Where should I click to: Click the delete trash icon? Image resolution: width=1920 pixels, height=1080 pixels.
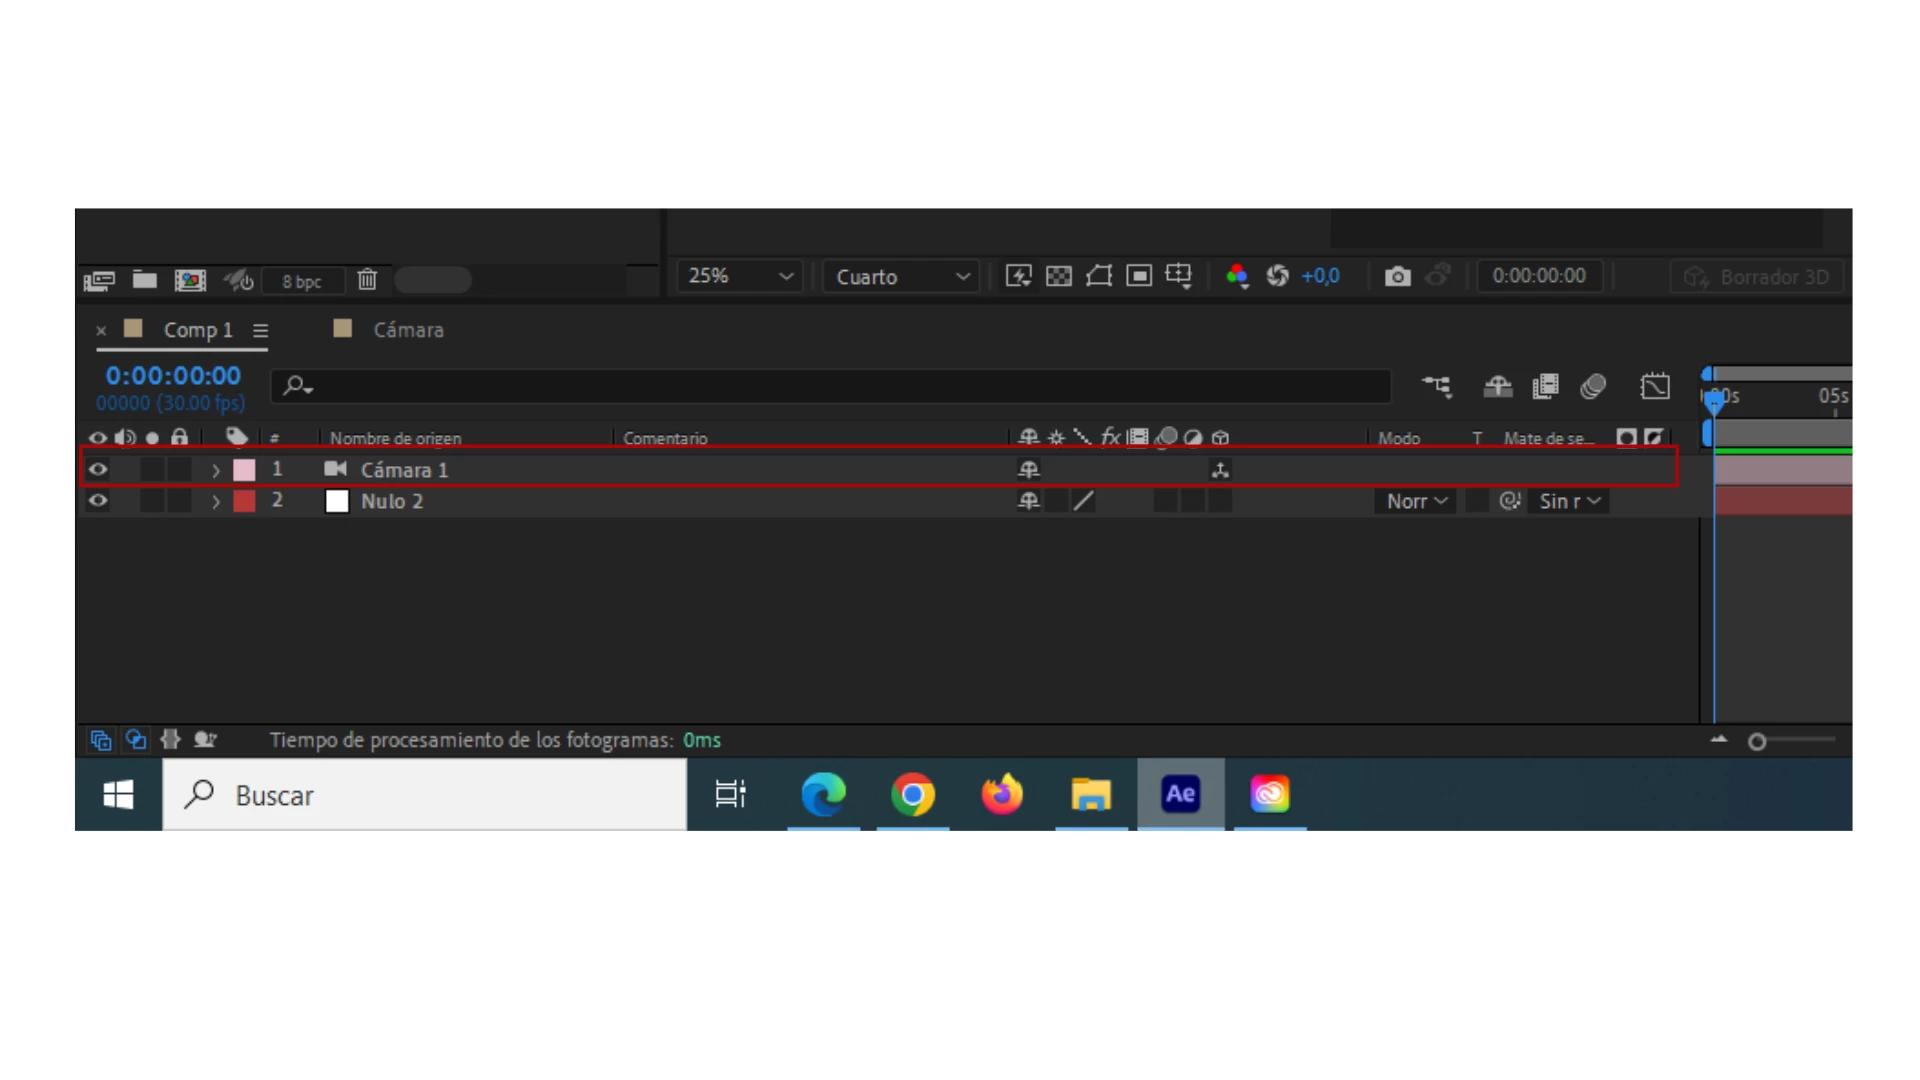[367, 280]
